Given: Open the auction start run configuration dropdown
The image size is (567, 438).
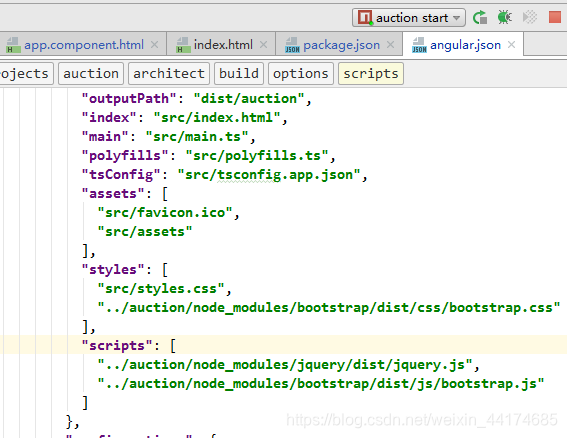Looking at the screenshot, I should 409,18.
